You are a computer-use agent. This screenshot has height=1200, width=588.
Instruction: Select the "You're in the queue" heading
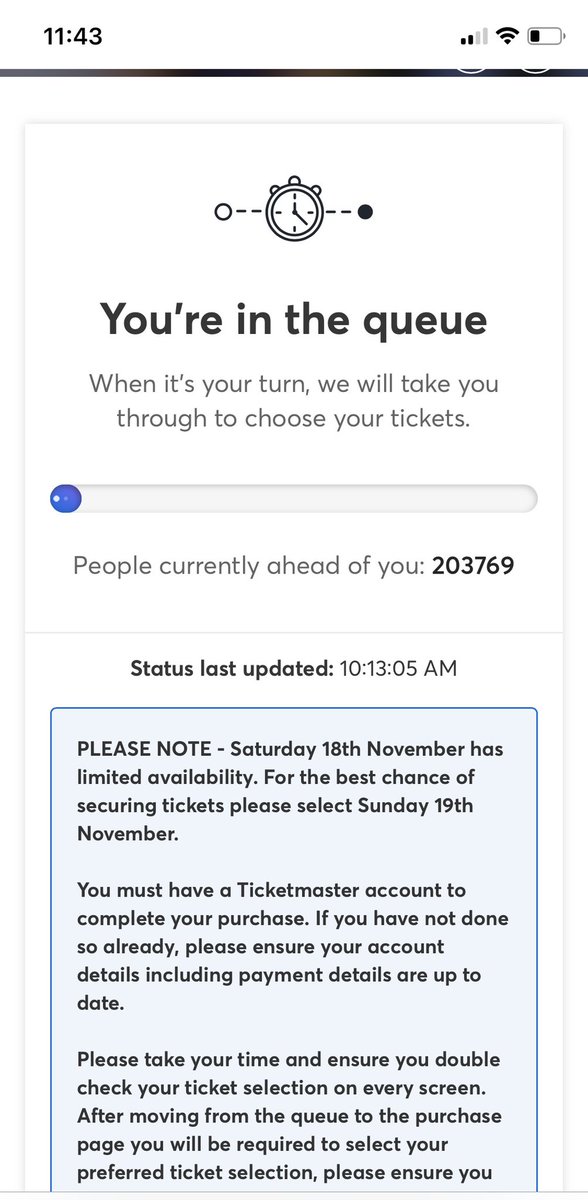pyautogui.click(x=293, y=319)
